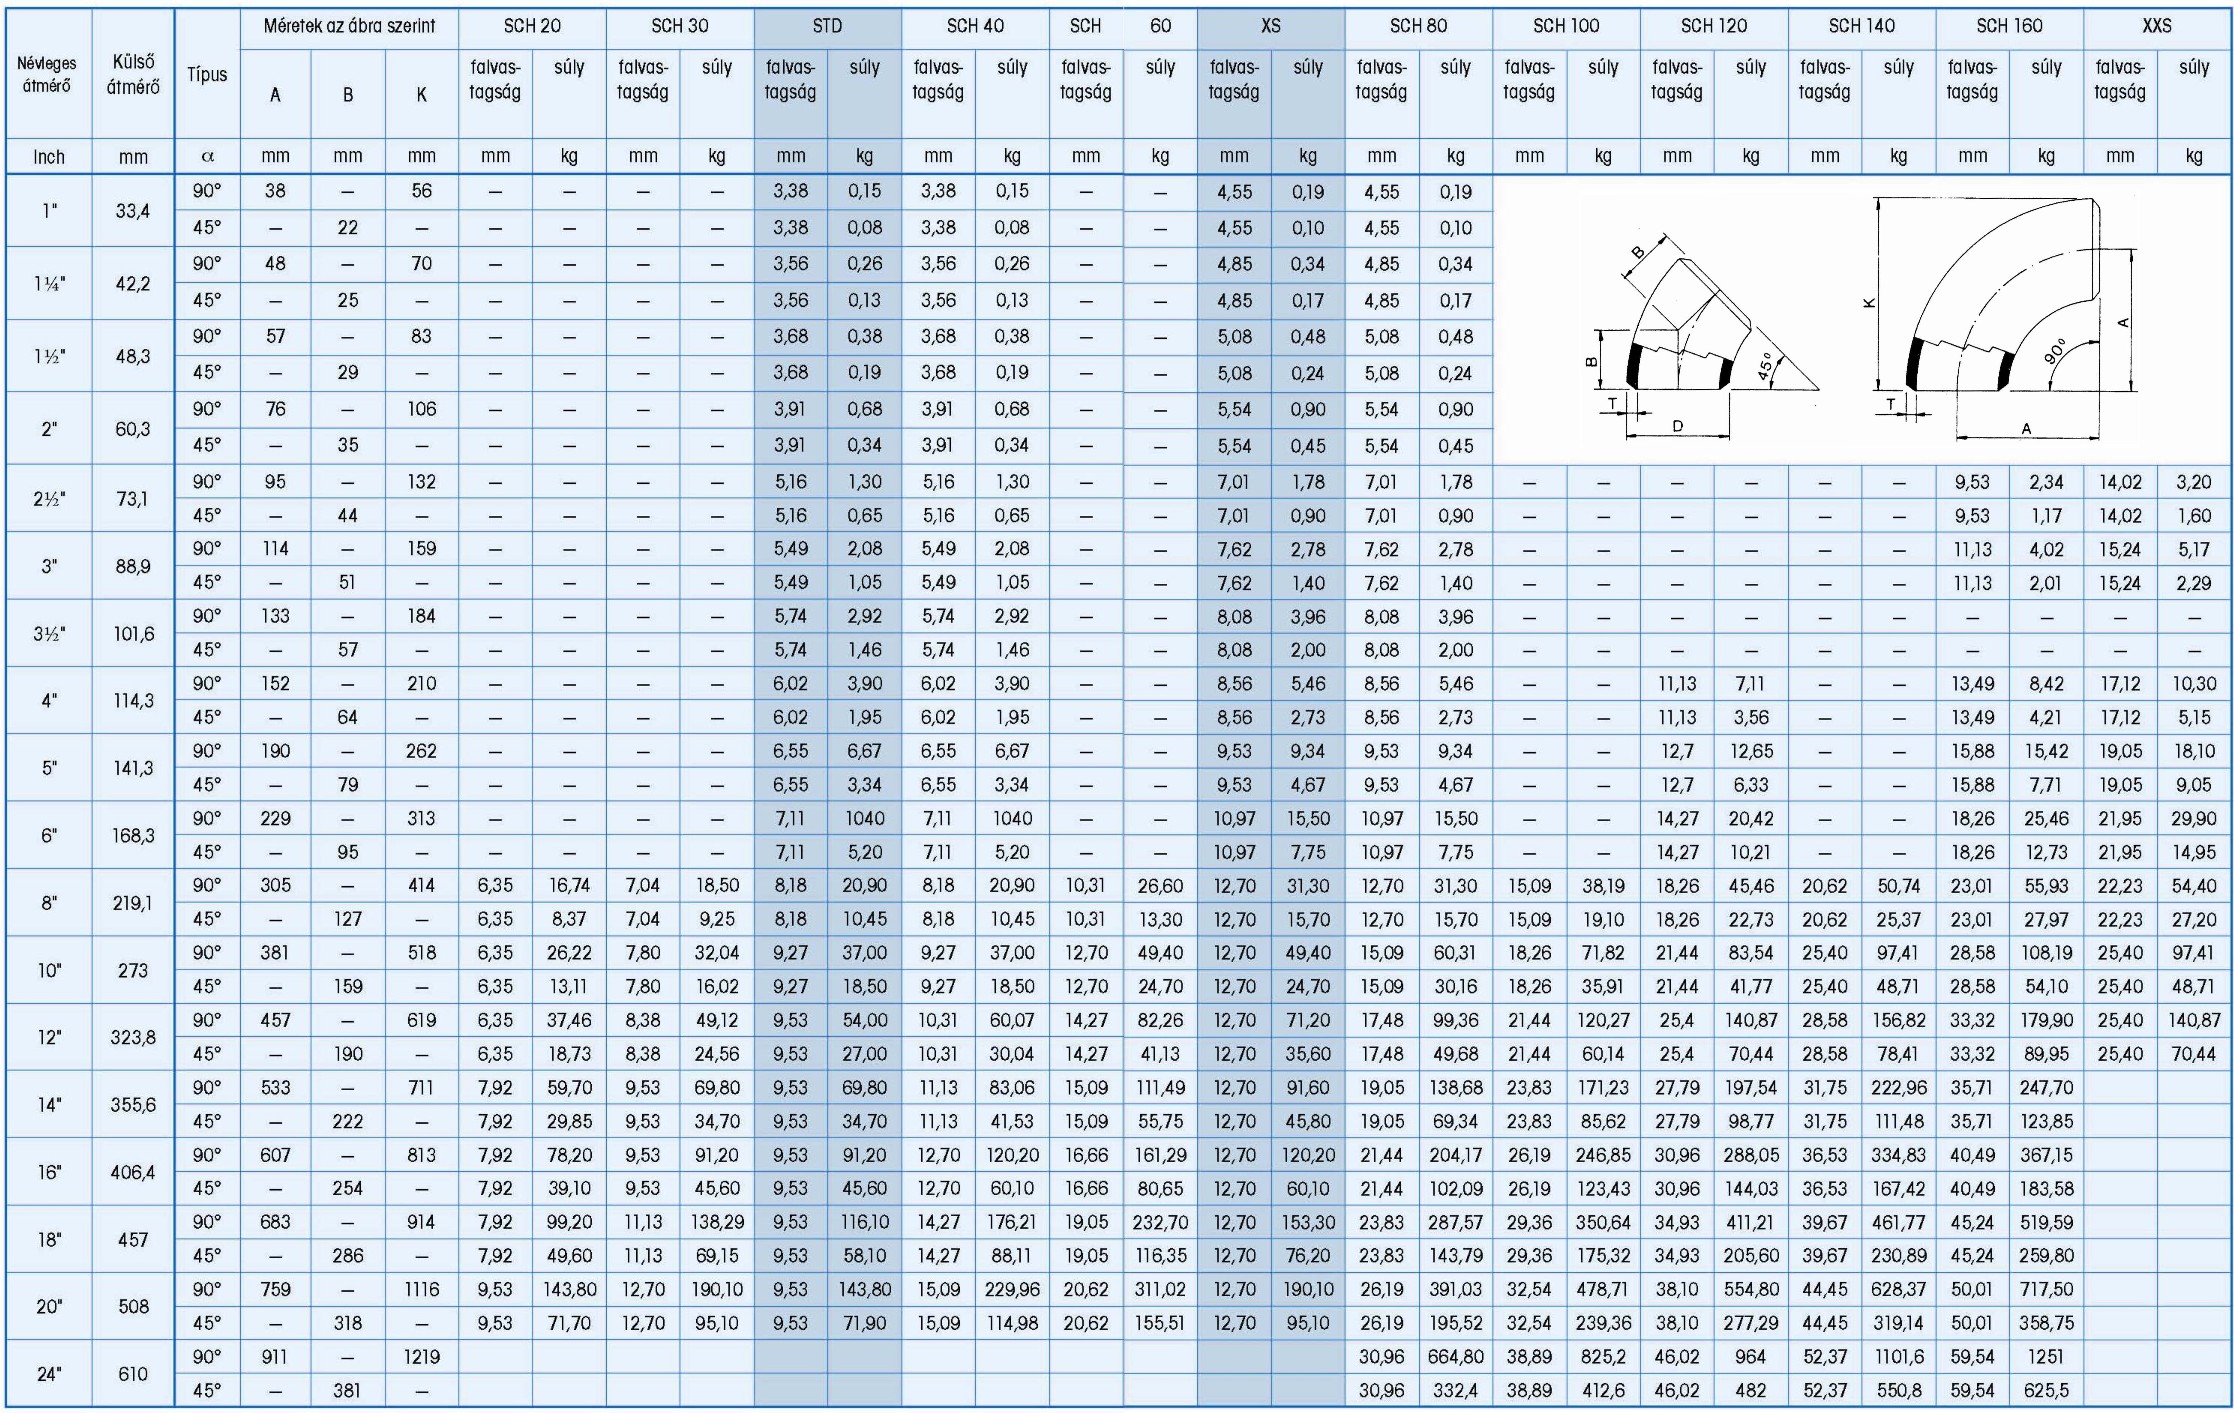Click the 'α' unit cell under Típus
This screenshot has height=1413, width=2234.
[x=207, y=157]
